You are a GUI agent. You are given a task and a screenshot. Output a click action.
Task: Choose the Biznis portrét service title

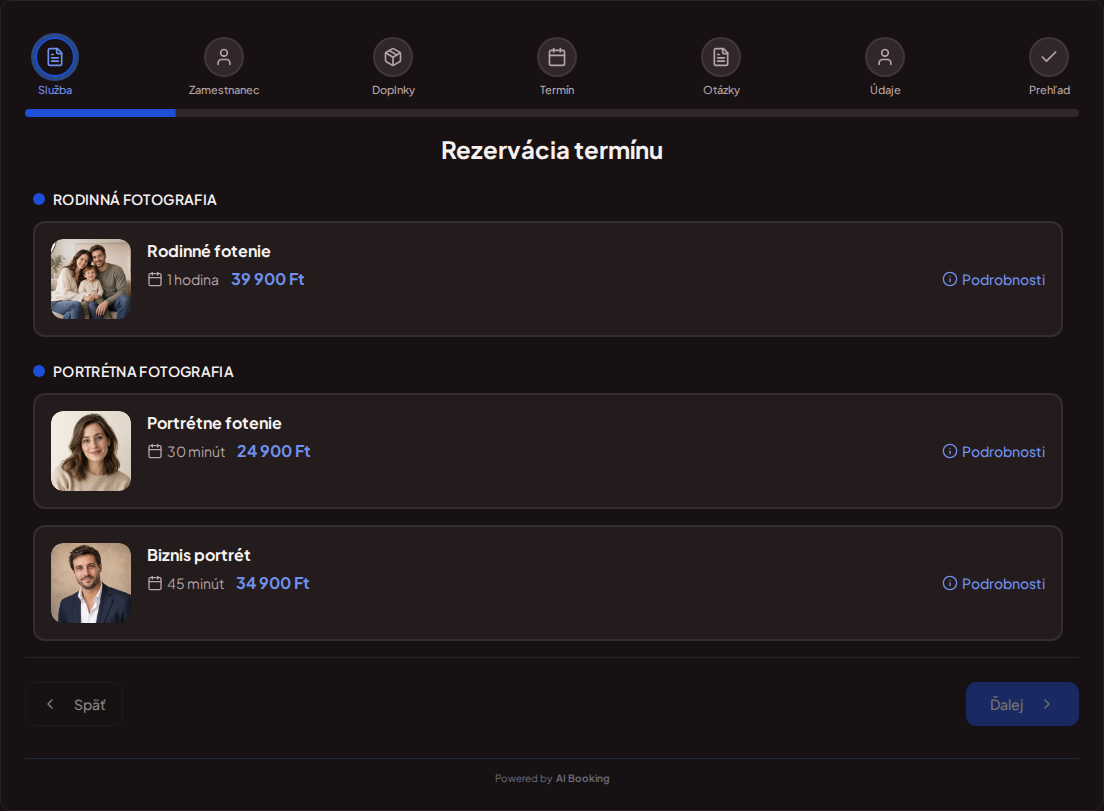tap(199, 555)
